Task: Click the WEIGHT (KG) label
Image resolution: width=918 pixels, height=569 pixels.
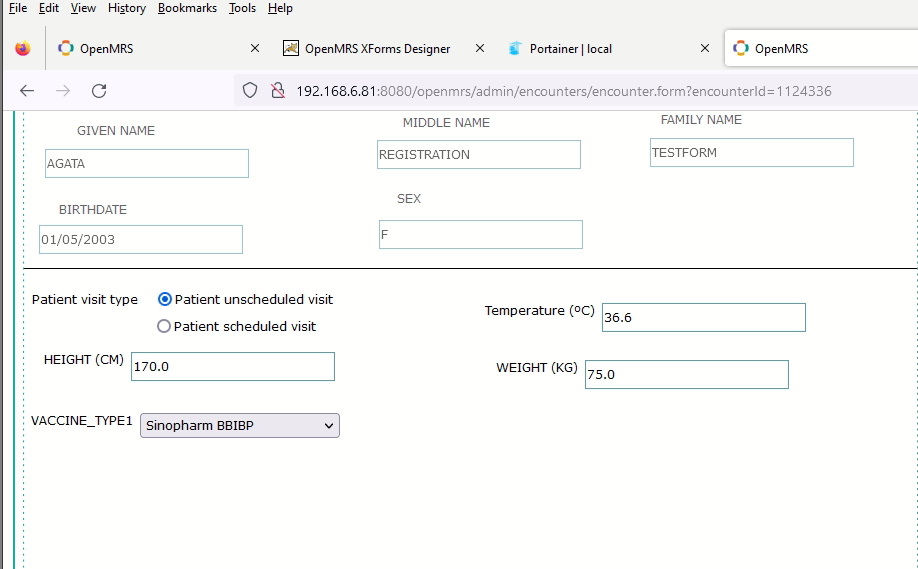Action: 537,368
